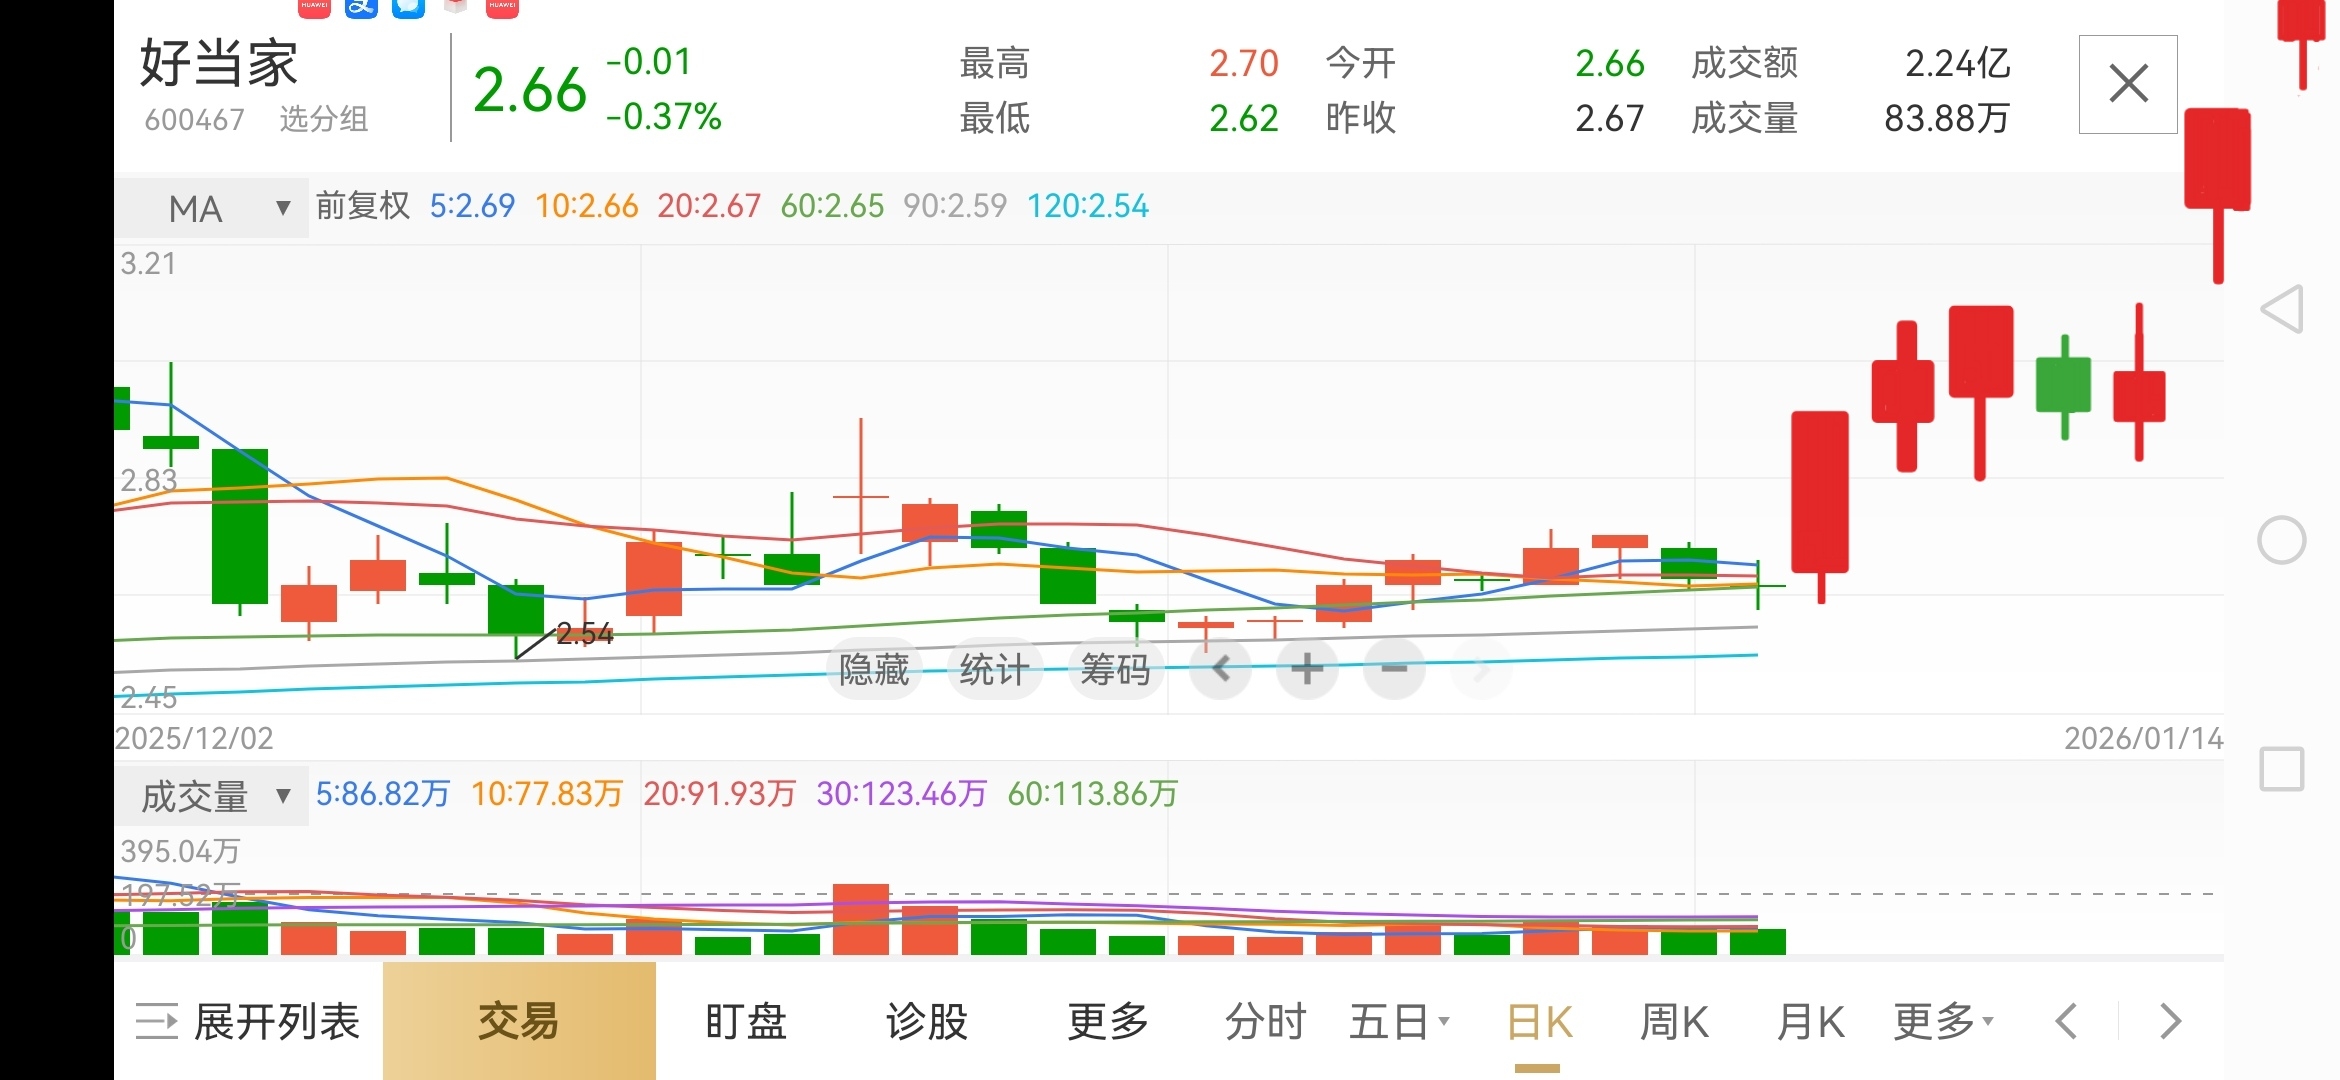
Task: Go to next stock with right arrow
Action: 2170,1022
